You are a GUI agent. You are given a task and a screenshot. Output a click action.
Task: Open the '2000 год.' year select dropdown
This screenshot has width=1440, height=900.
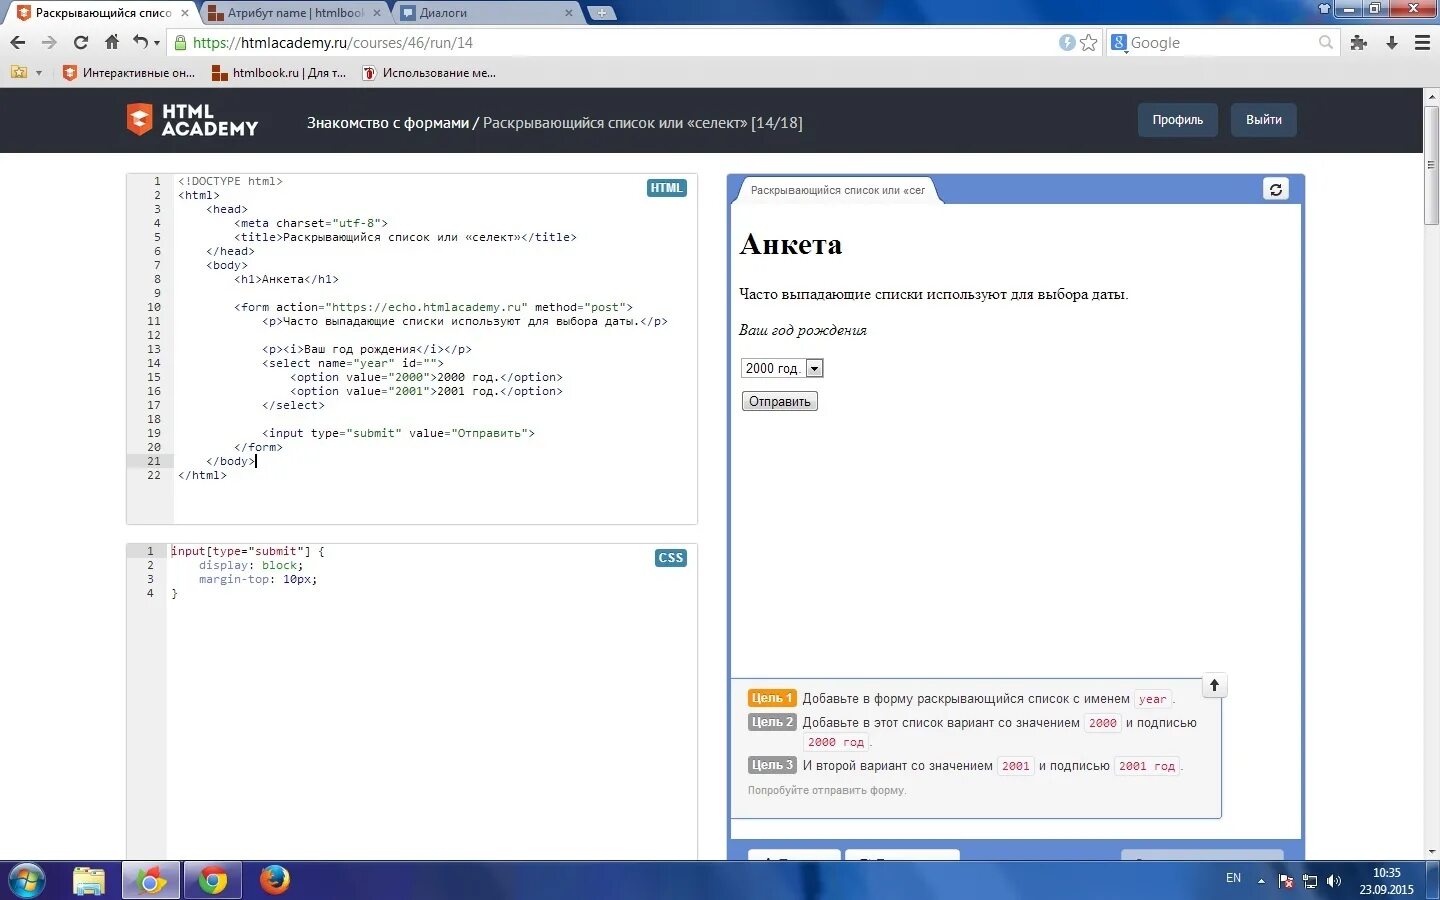pyautogui.click(x=782, y=368)
